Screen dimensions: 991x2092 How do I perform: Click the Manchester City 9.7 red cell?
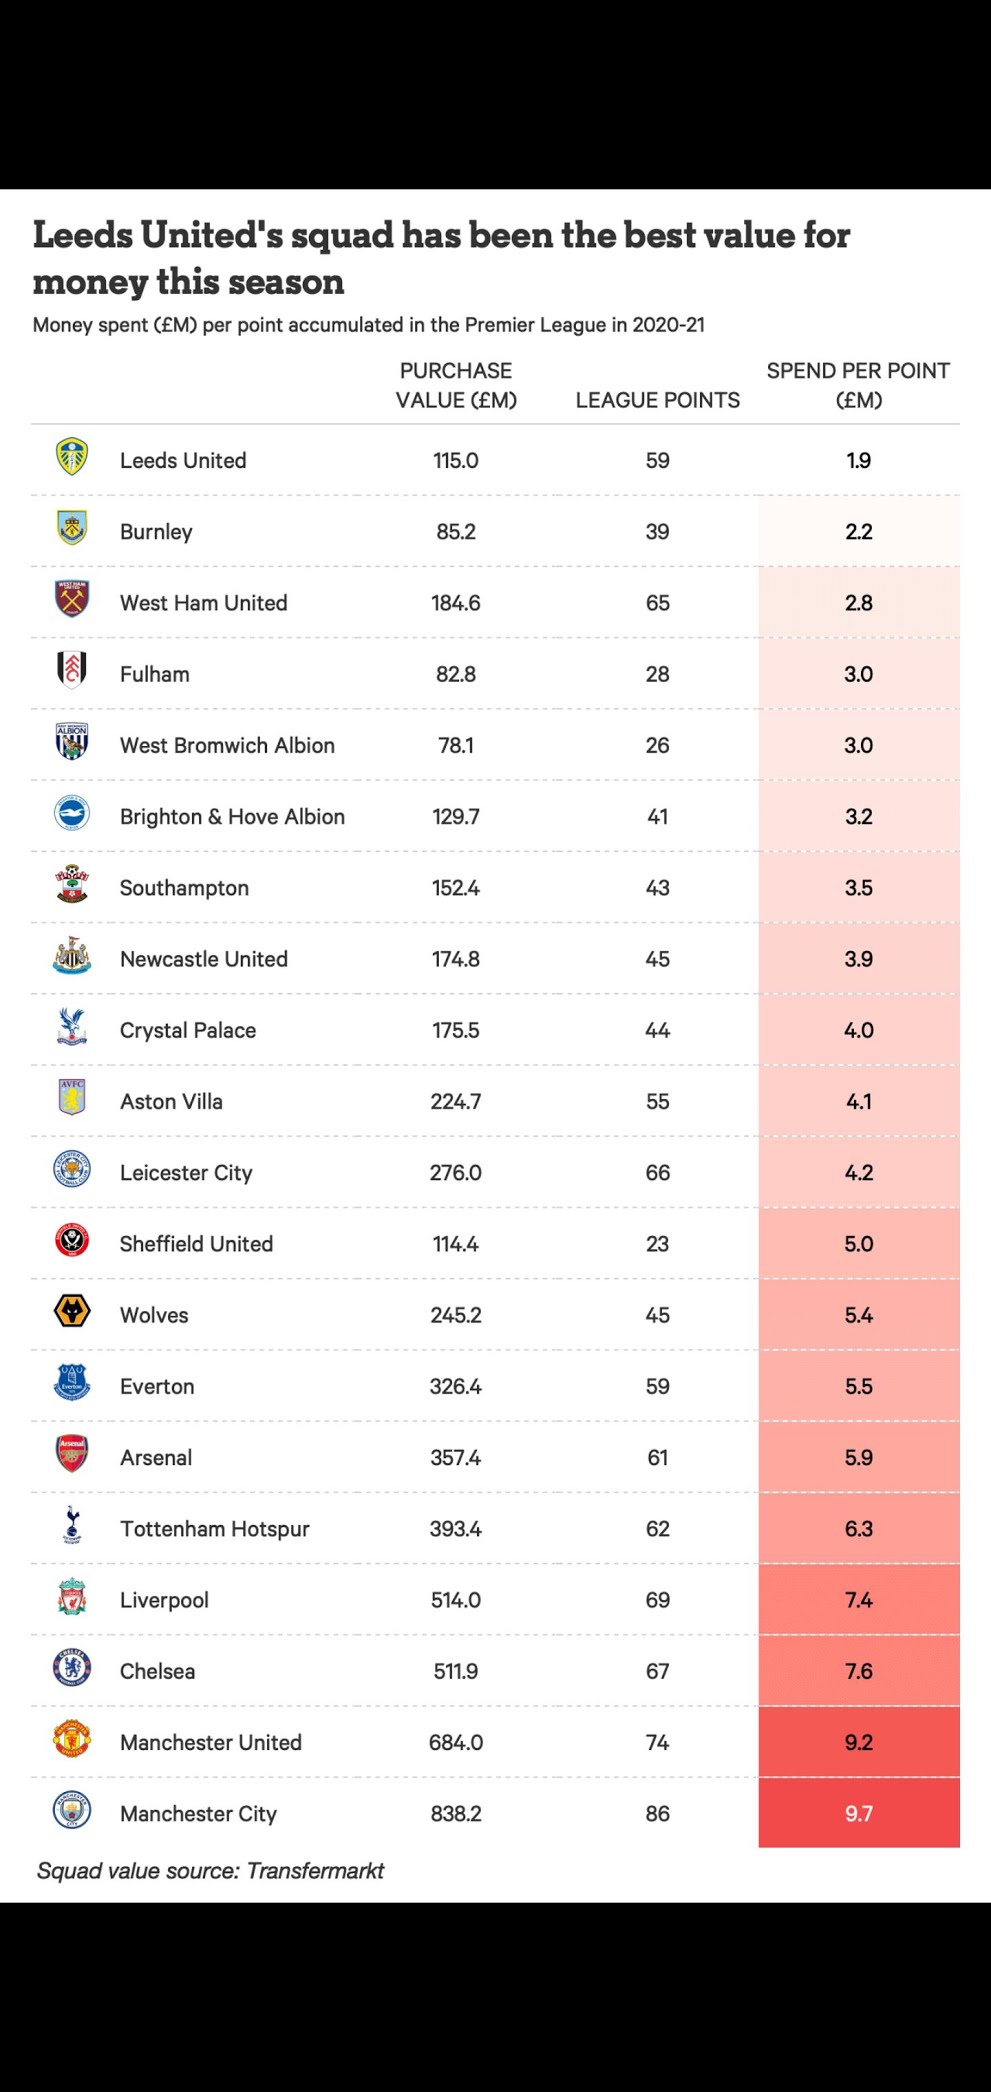859,1813
